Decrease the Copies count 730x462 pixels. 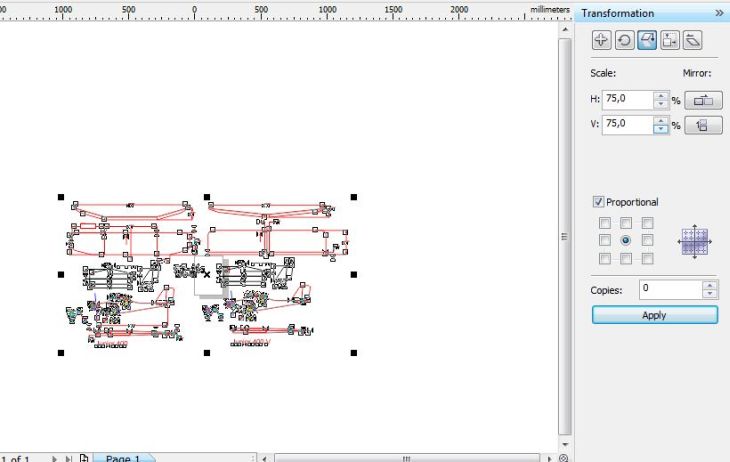point(710,294)
